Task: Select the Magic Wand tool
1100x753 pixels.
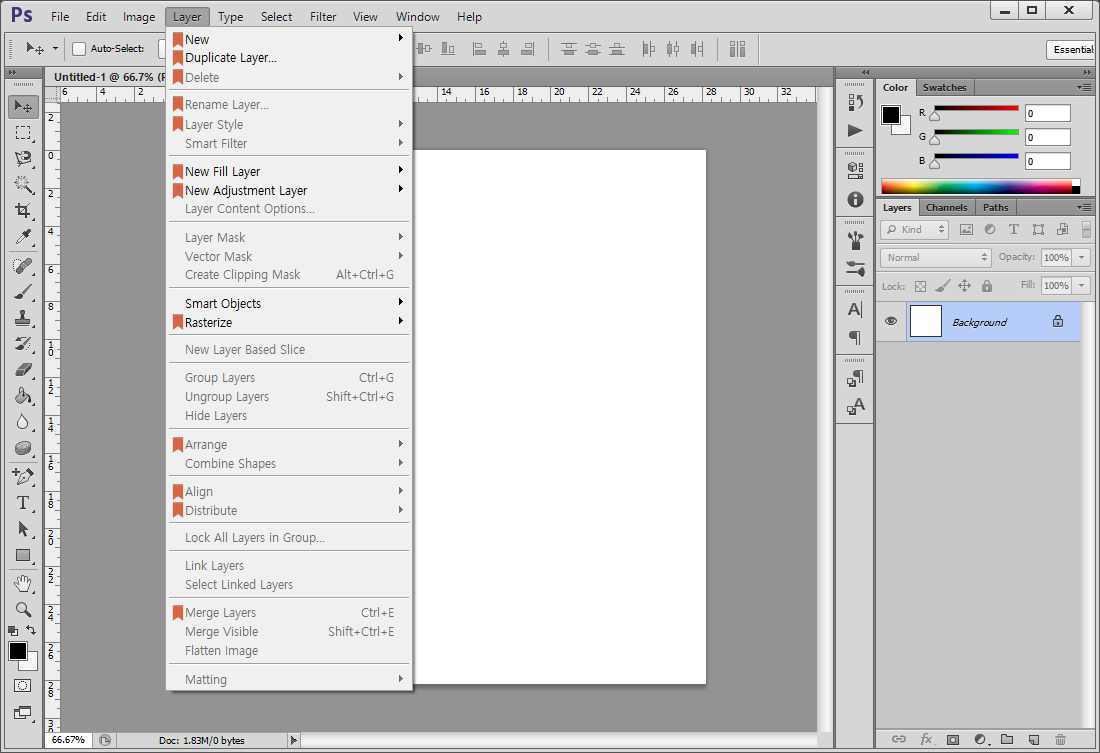Action: pos(23,185)
